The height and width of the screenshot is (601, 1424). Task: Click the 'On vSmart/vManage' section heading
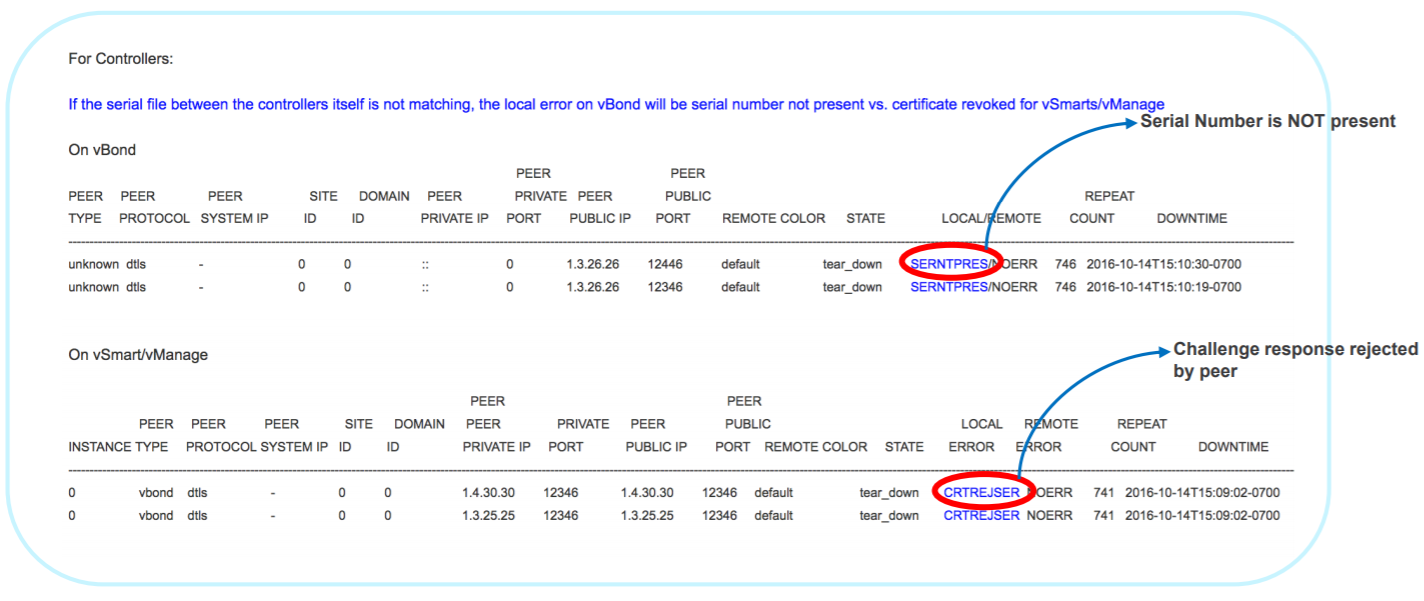pos(137,354)
